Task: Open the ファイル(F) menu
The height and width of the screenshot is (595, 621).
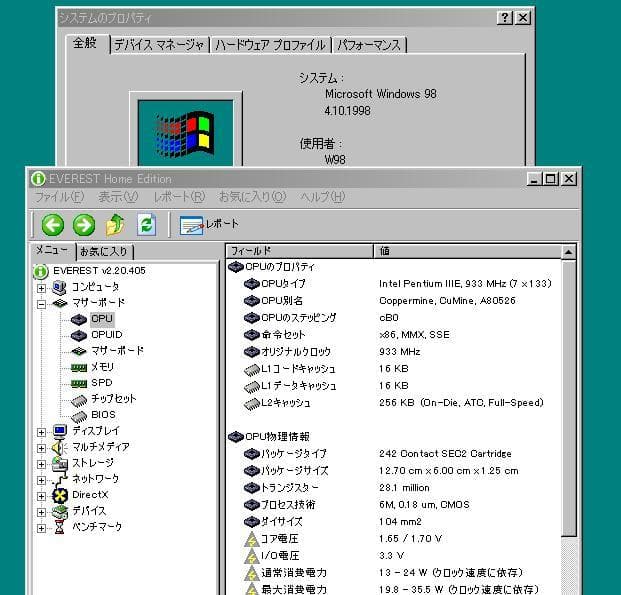Action: [x=59, y=197]
